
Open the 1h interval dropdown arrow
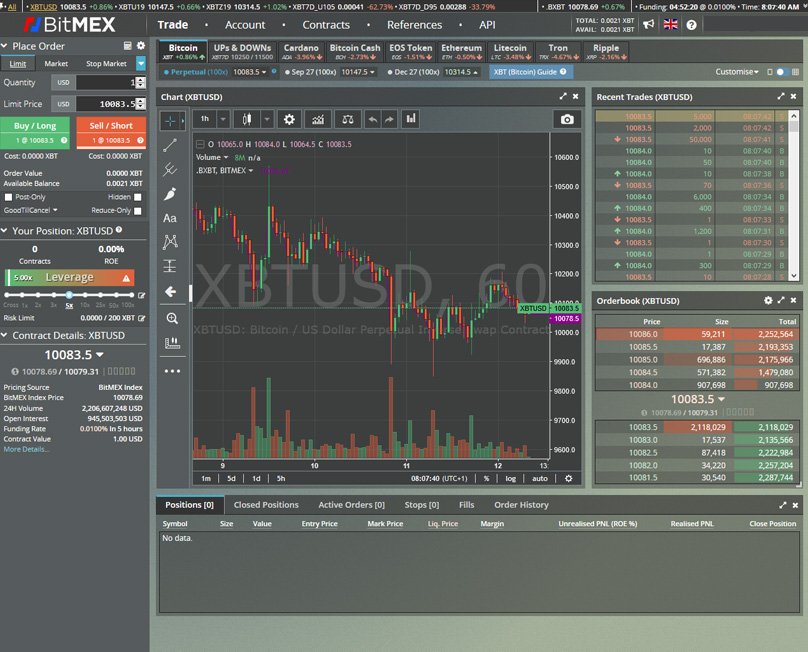223,120
